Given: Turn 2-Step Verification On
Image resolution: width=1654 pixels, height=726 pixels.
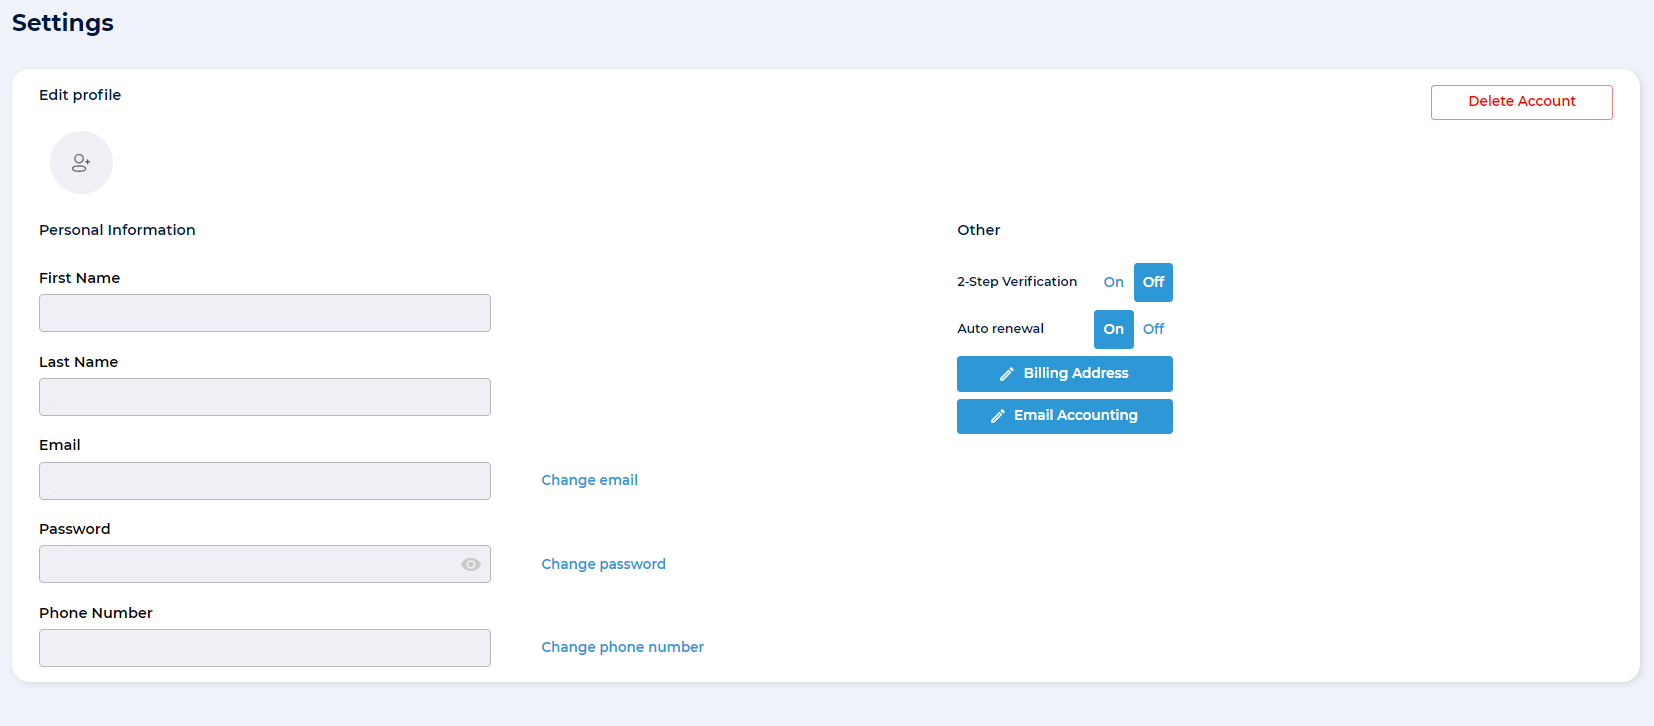Looking at the screenshot, I should click(x=1113, y=283).
